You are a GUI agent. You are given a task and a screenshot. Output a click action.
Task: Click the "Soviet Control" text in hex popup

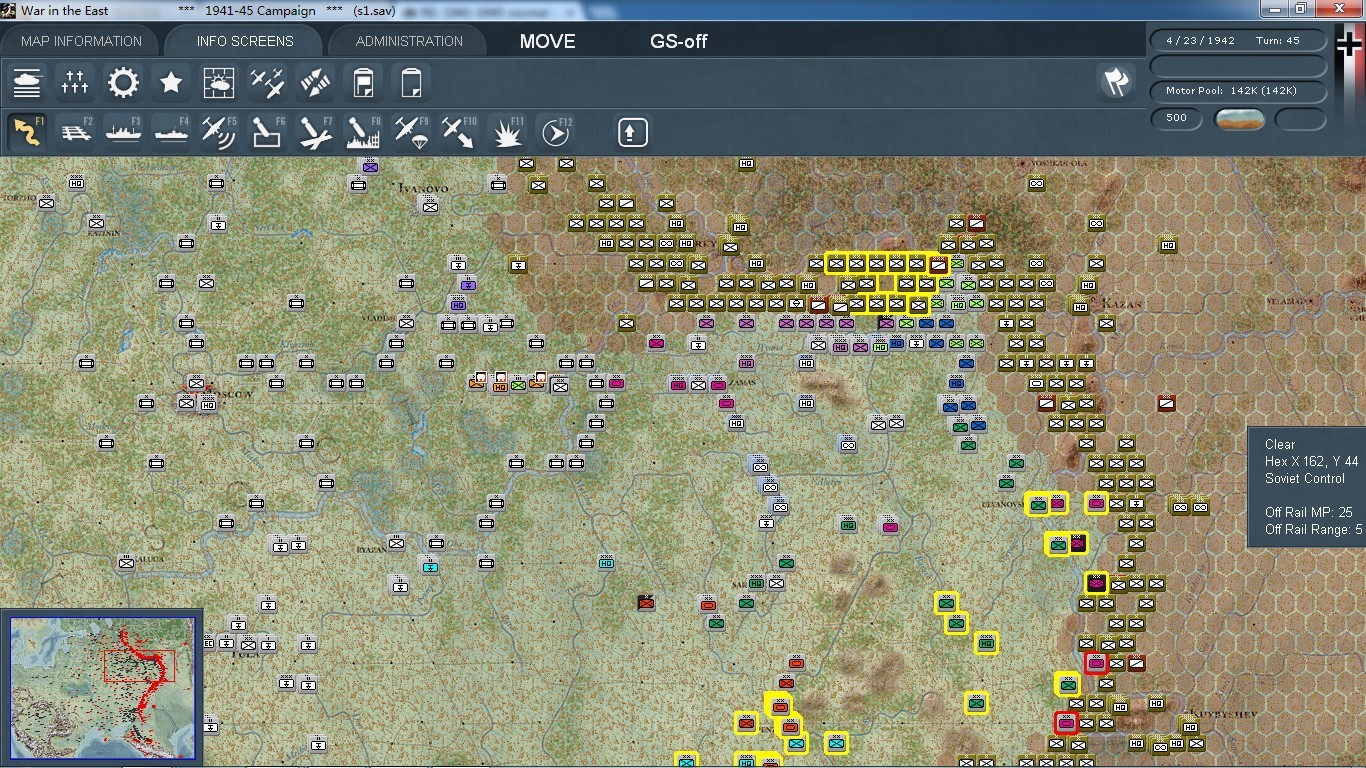1305,478
